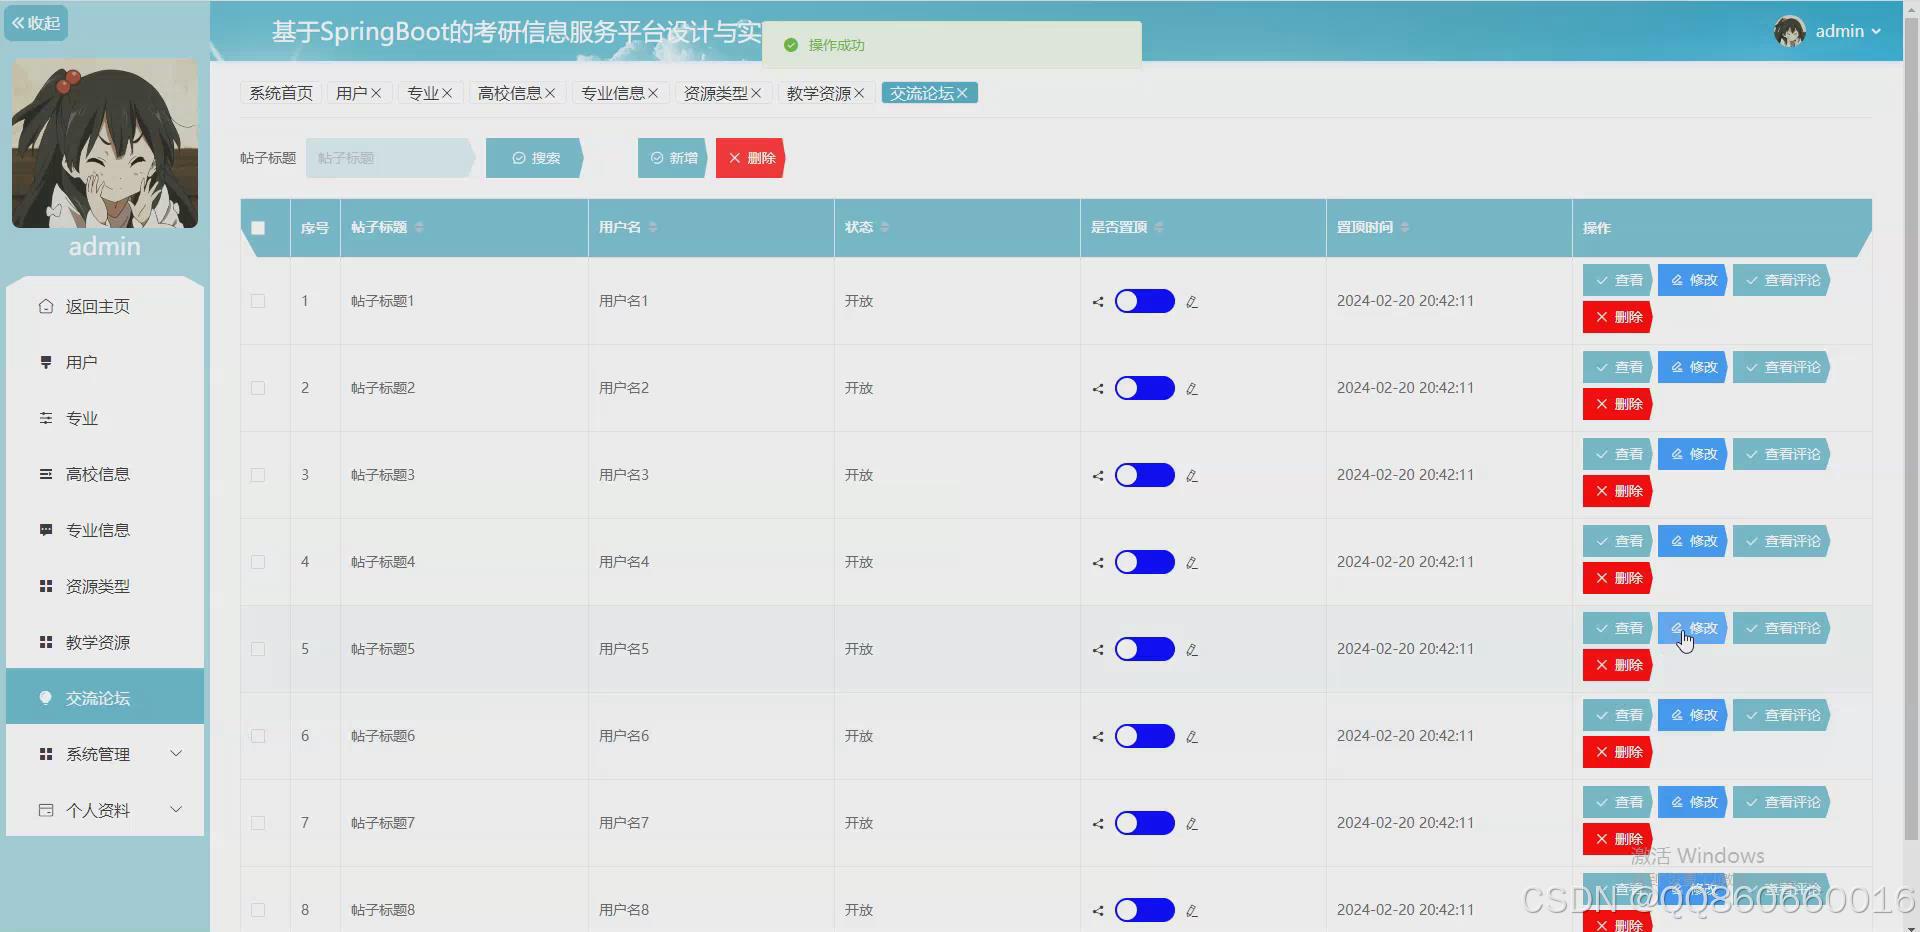Toggle the 是否置顶 switch for 帖子标题2
The width and height of the screenshot is (1920, 932).
[x=1145, y=388]
